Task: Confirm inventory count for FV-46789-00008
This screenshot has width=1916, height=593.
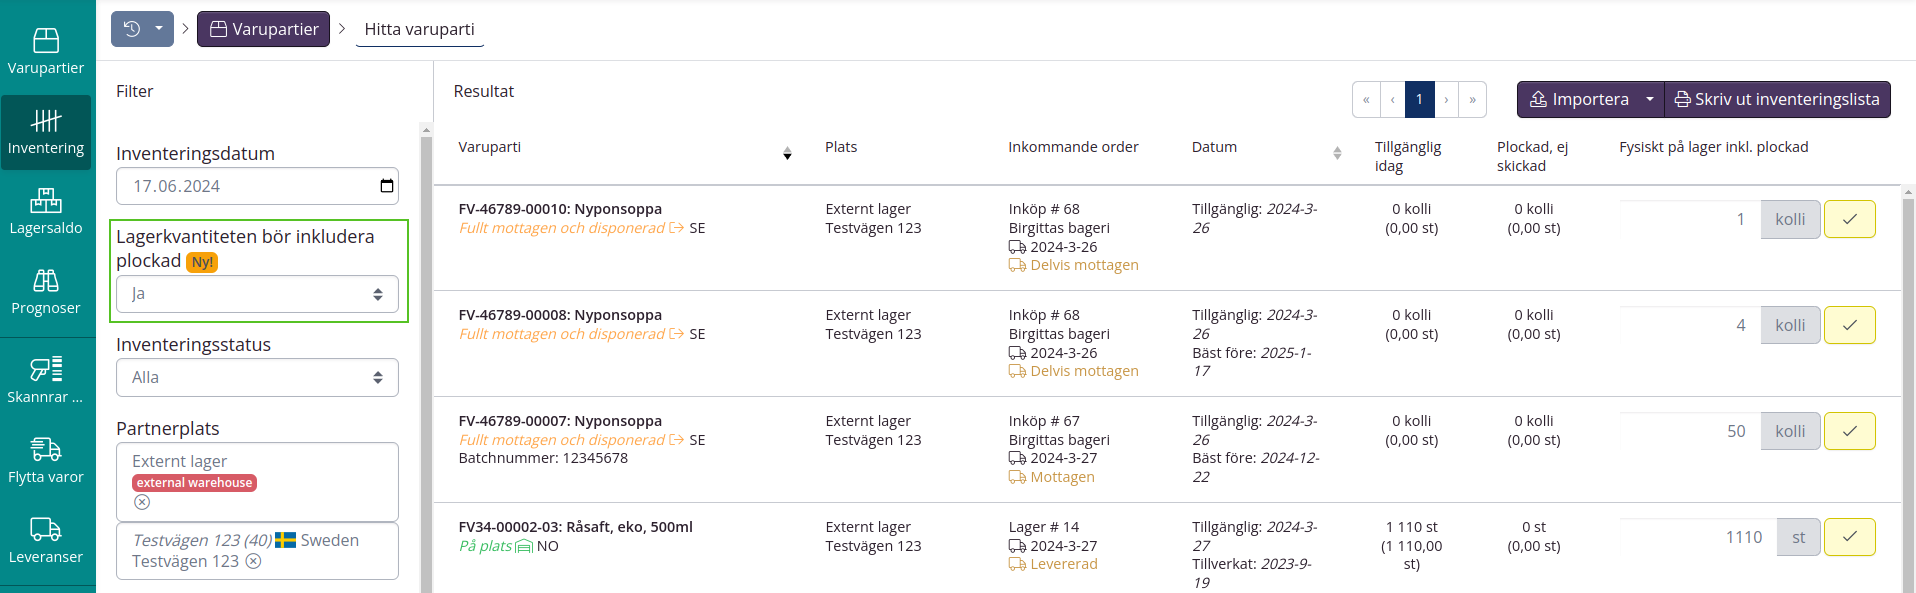Action: [1849, 325]
